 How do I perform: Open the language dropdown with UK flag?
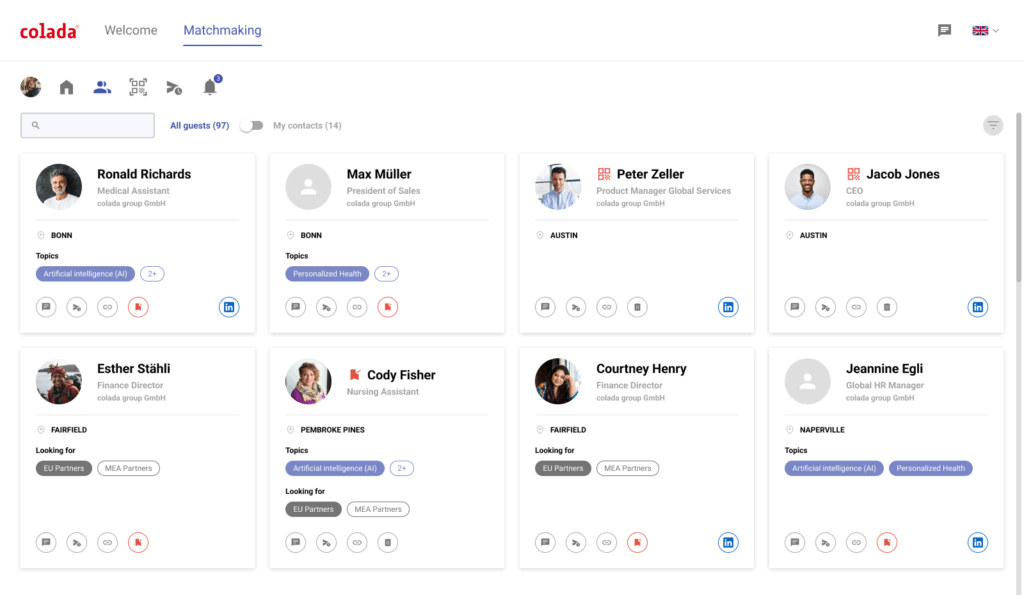point(985,30)
